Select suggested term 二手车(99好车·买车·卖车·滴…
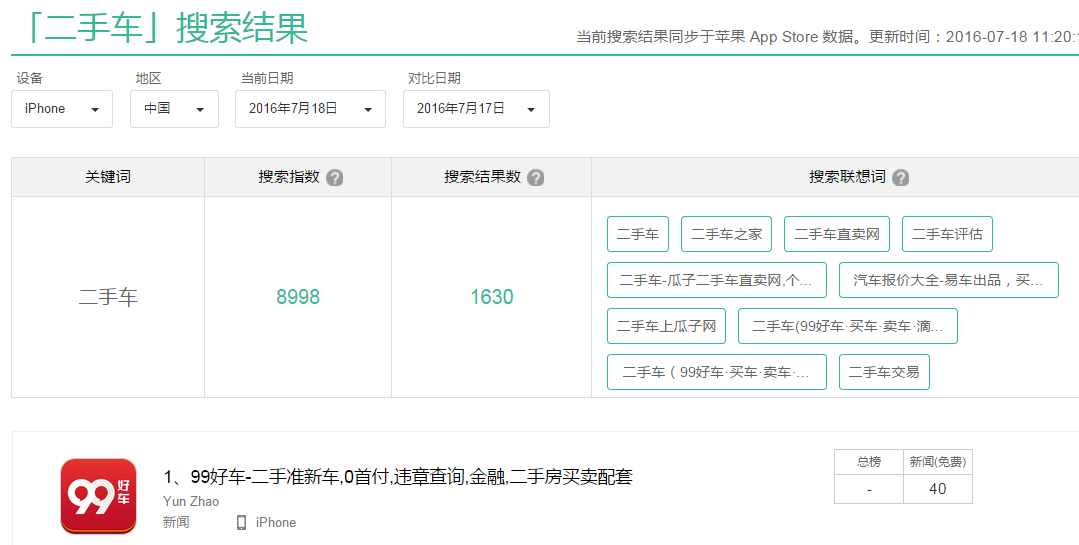 click(848, 326)
